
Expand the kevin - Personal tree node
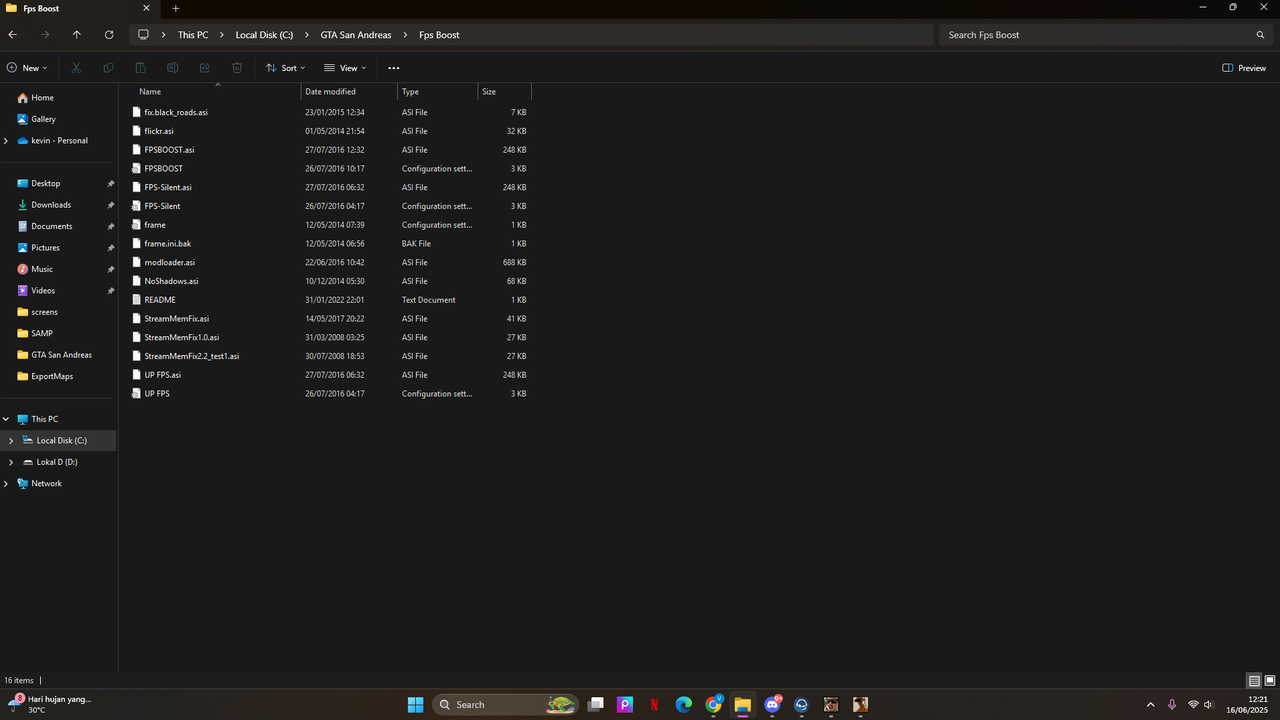click(6, 141)
